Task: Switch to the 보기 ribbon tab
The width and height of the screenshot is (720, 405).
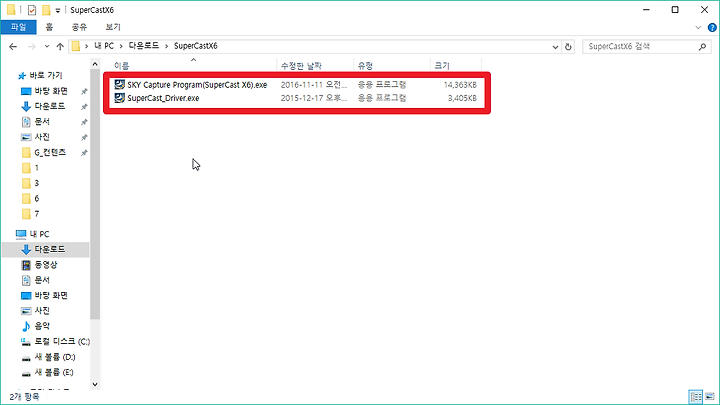Action: click(113, 27)
